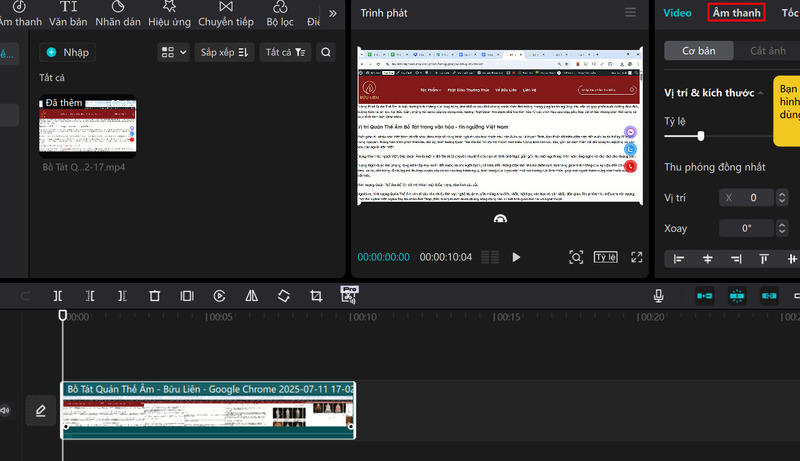Open the Sắp xếp sort dropdown

pos(223,52)
